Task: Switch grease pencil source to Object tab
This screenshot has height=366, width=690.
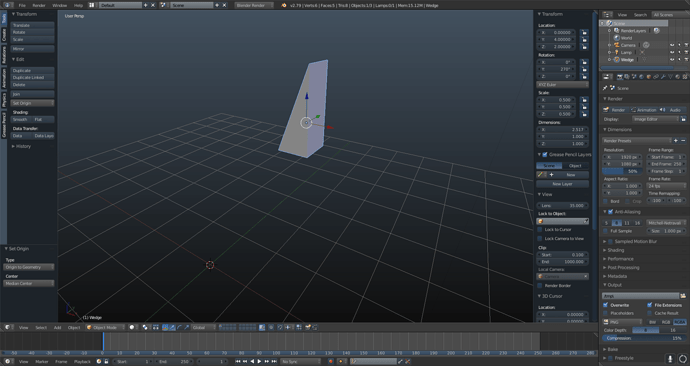Action: 576,166
